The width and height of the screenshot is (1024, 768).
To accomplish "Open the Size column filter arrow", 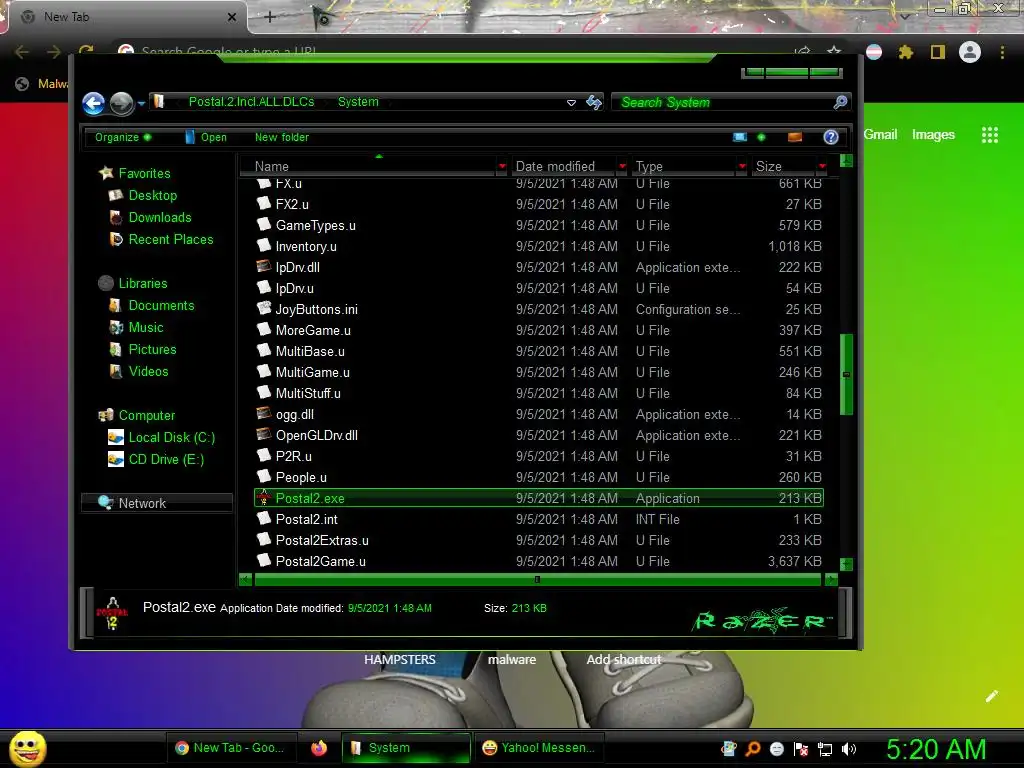I will 823,167.
